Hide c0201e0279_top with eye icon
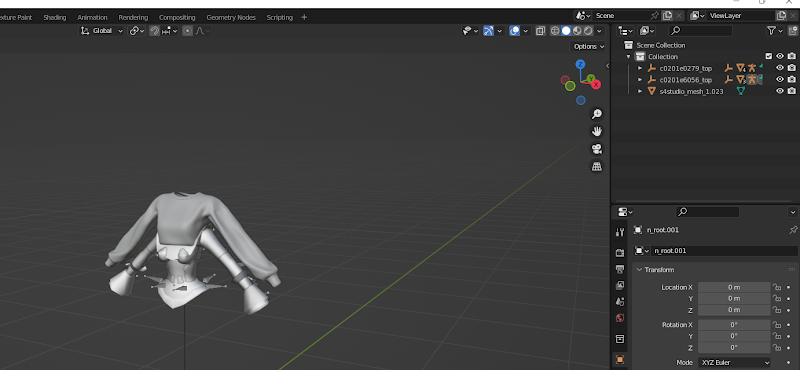 tap(780, 68)
